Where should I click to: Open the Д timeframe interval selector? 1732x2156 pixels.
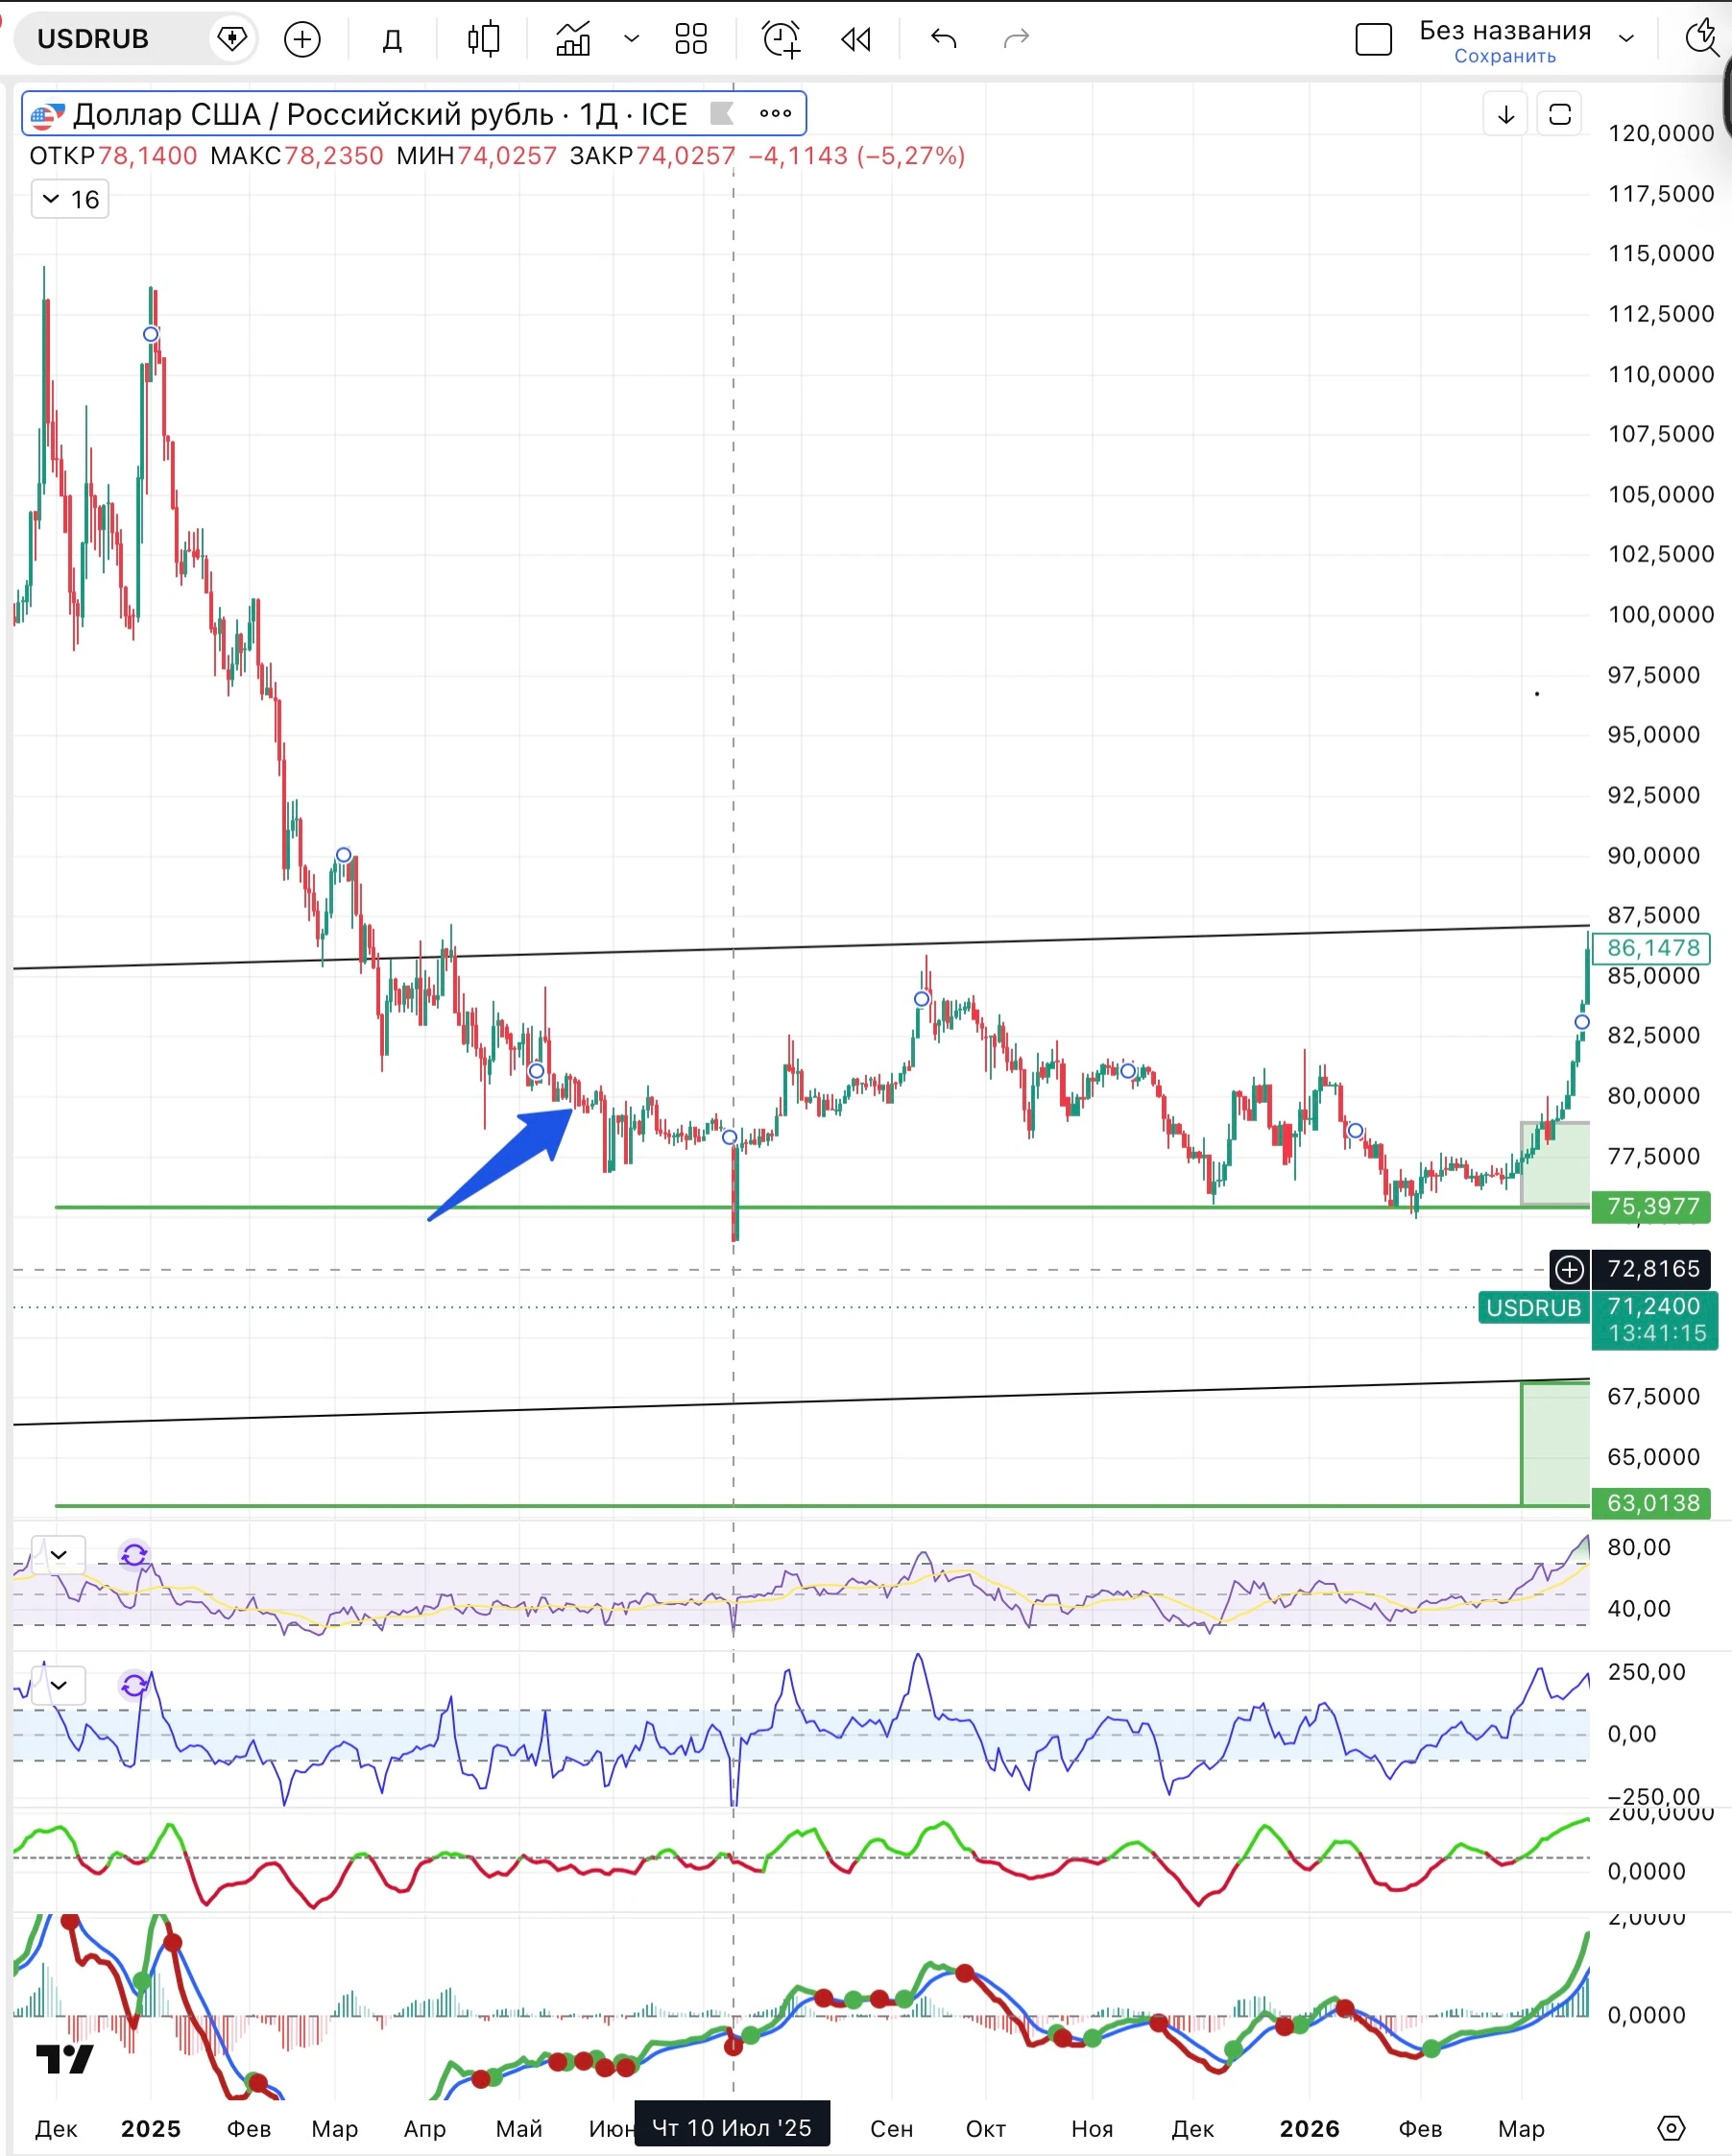click(393, 40)
